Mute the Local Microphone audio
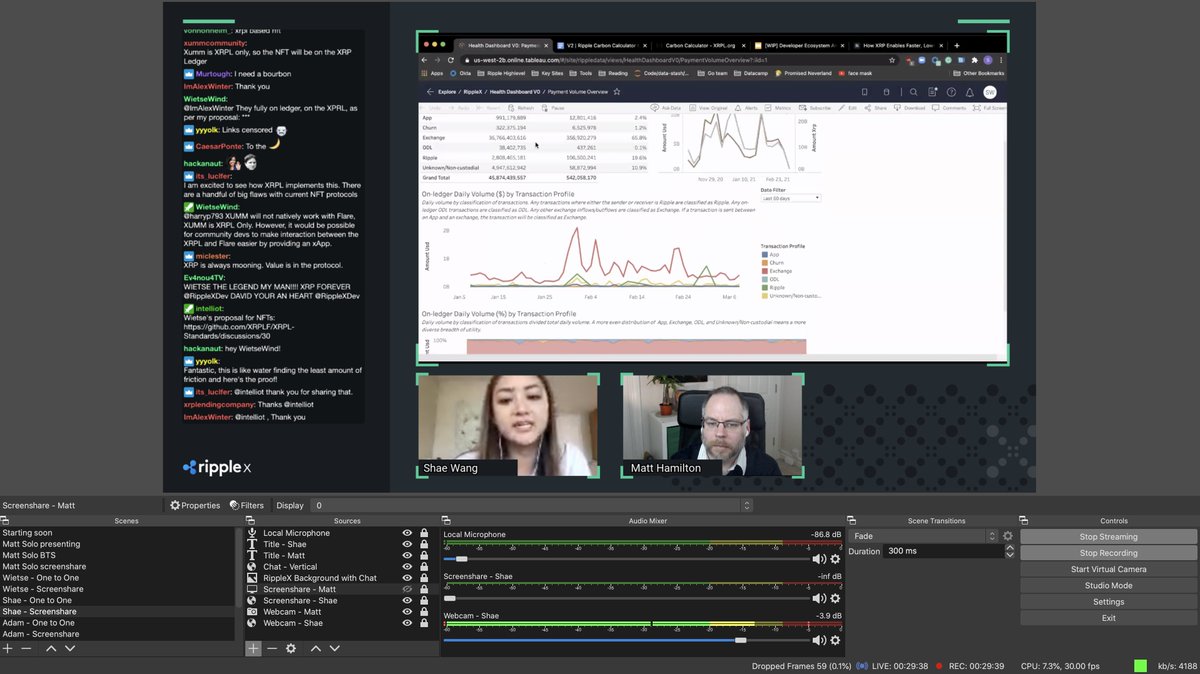 tap(819, 559)
